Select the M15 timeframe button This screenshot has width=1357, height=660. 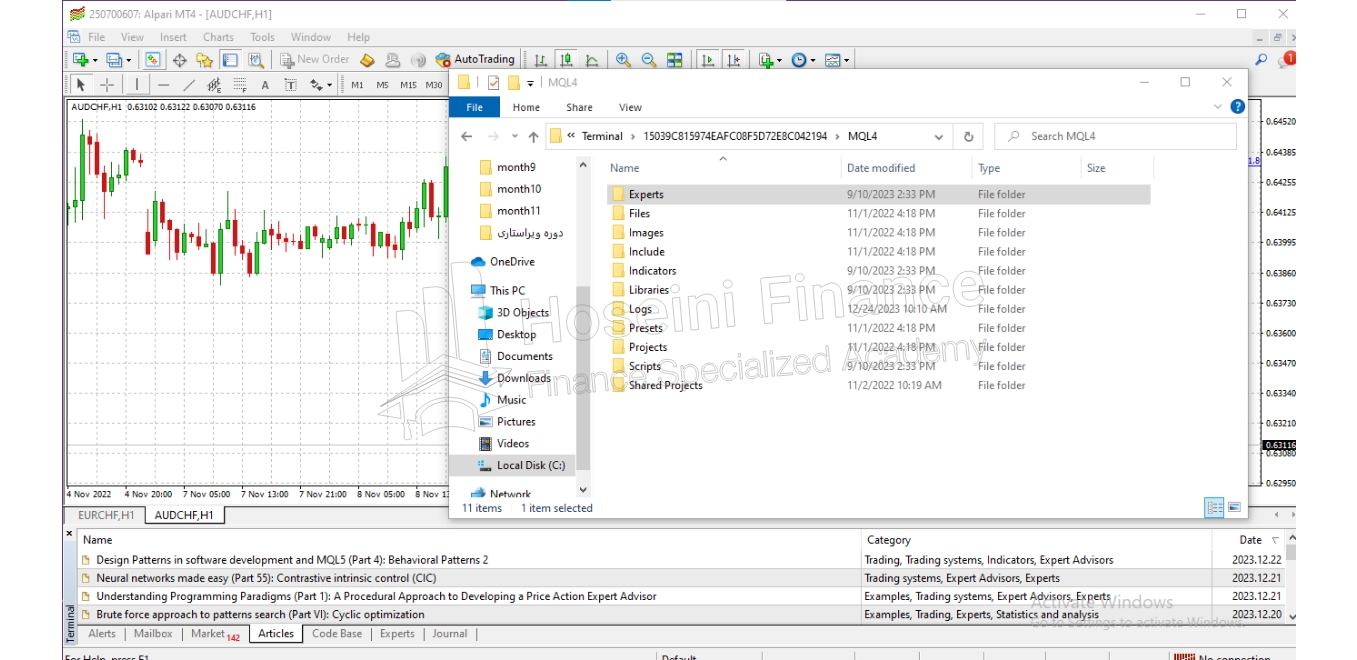click(x=408, y=85)
